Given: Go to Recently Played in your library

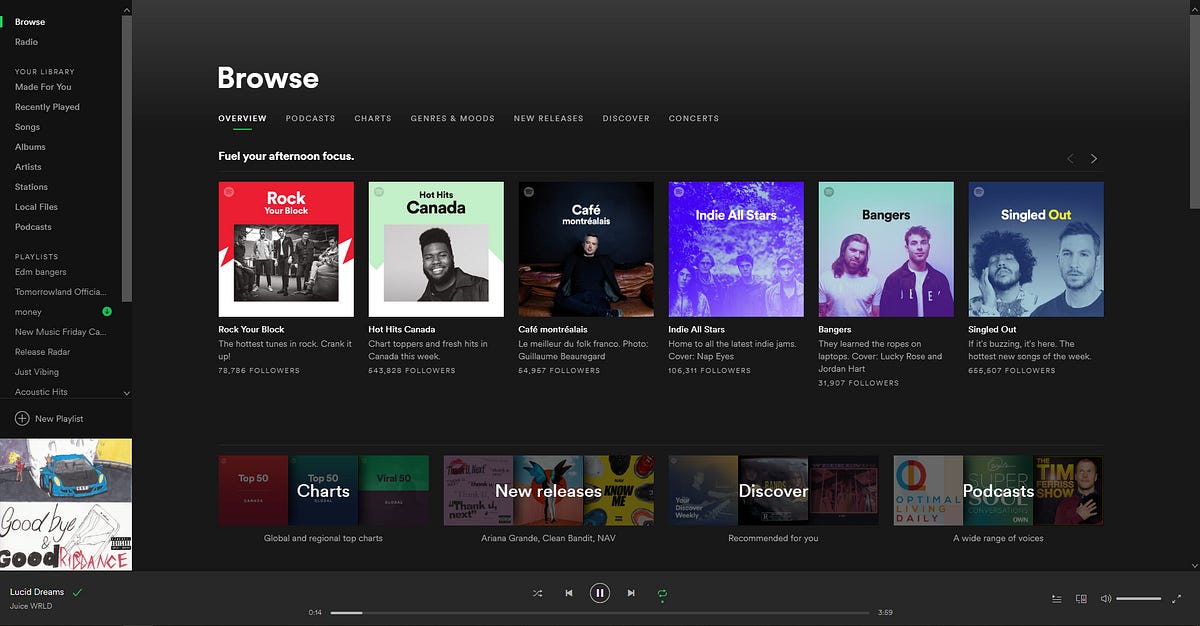Looking at the screenshot, I should (46, 106).
